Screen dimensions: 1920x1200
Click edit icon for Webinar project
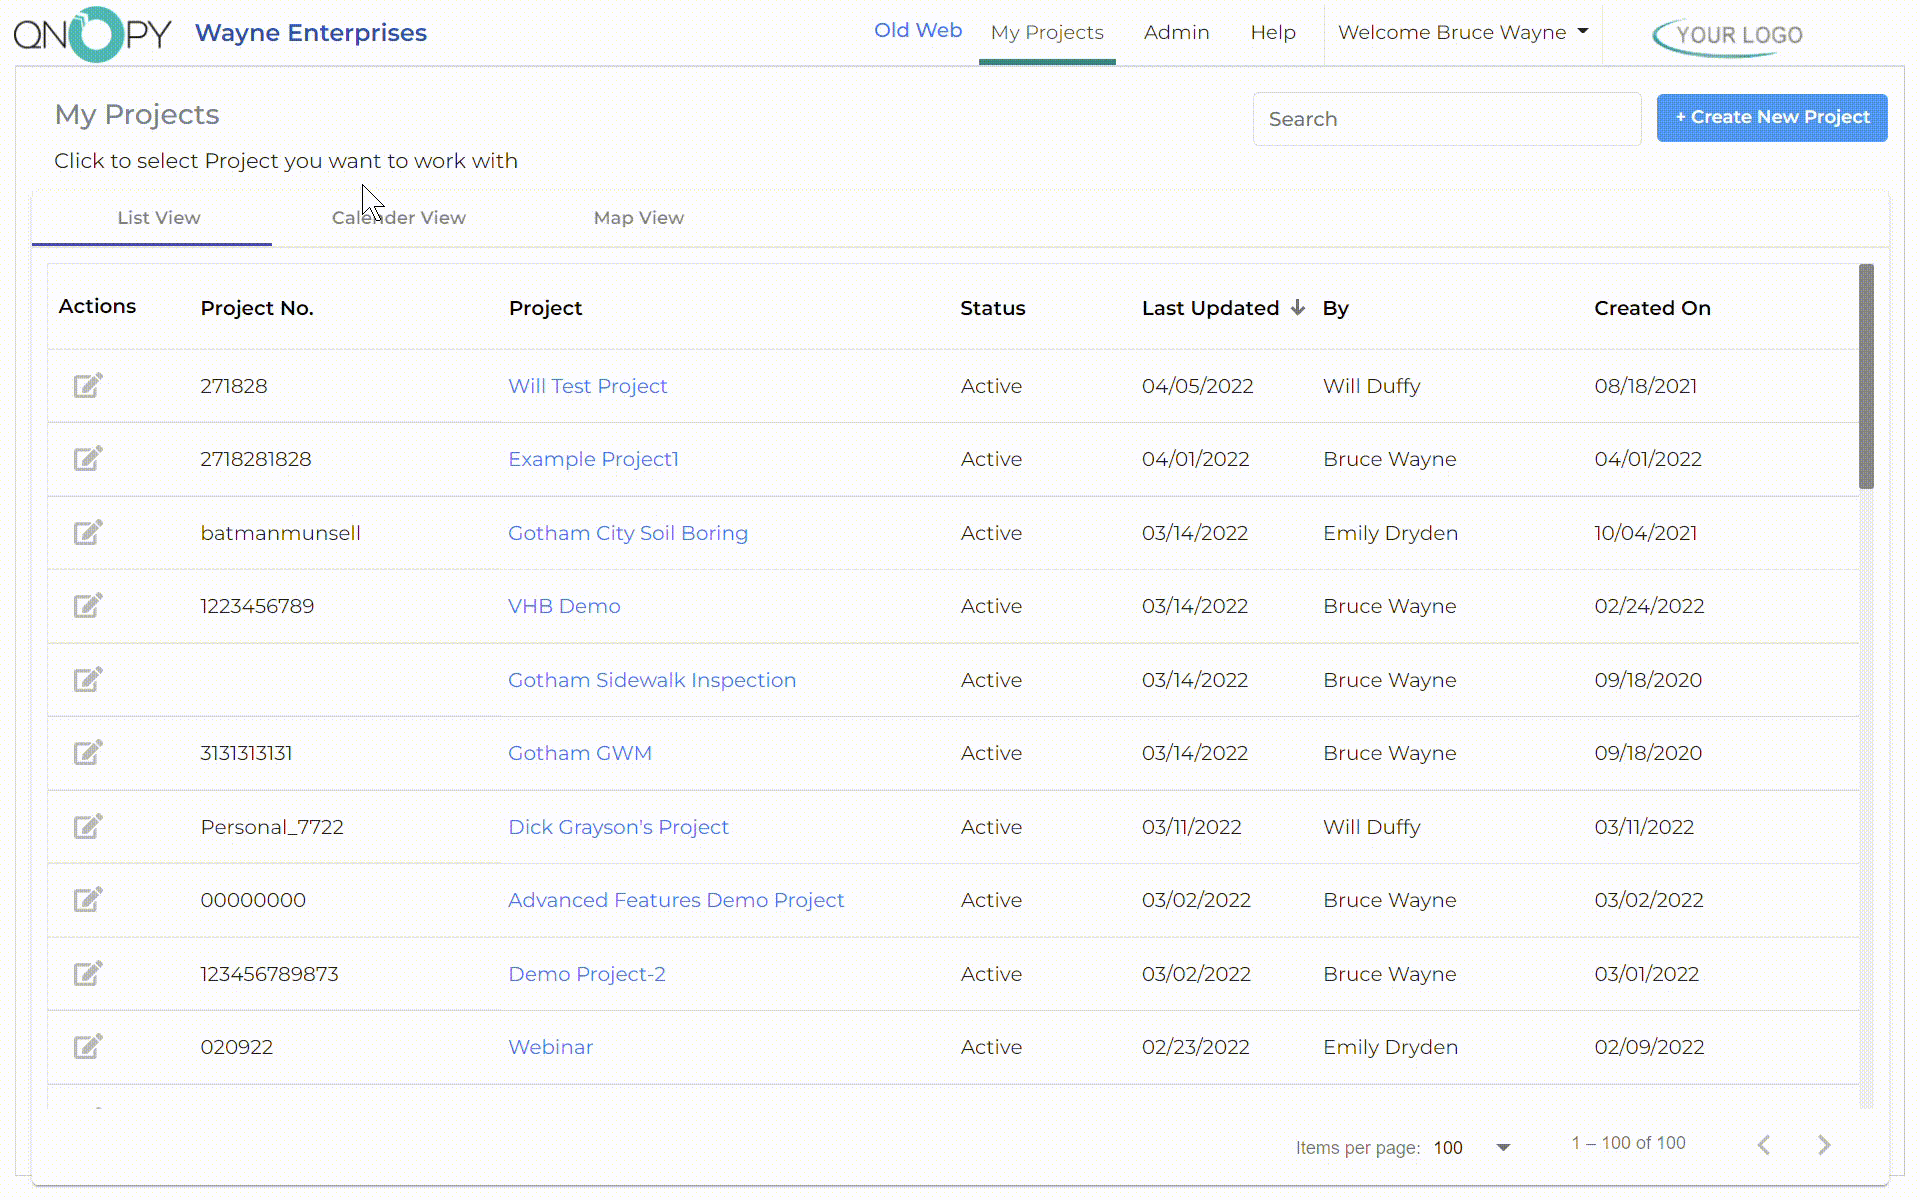click(x=88, y=1046)
